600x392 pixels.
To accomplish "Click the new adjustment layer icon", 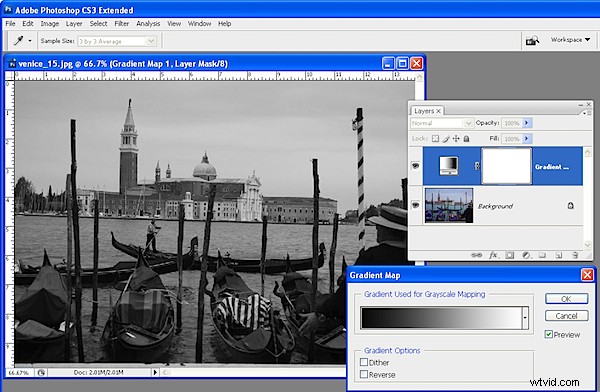I will coord(526,255).
